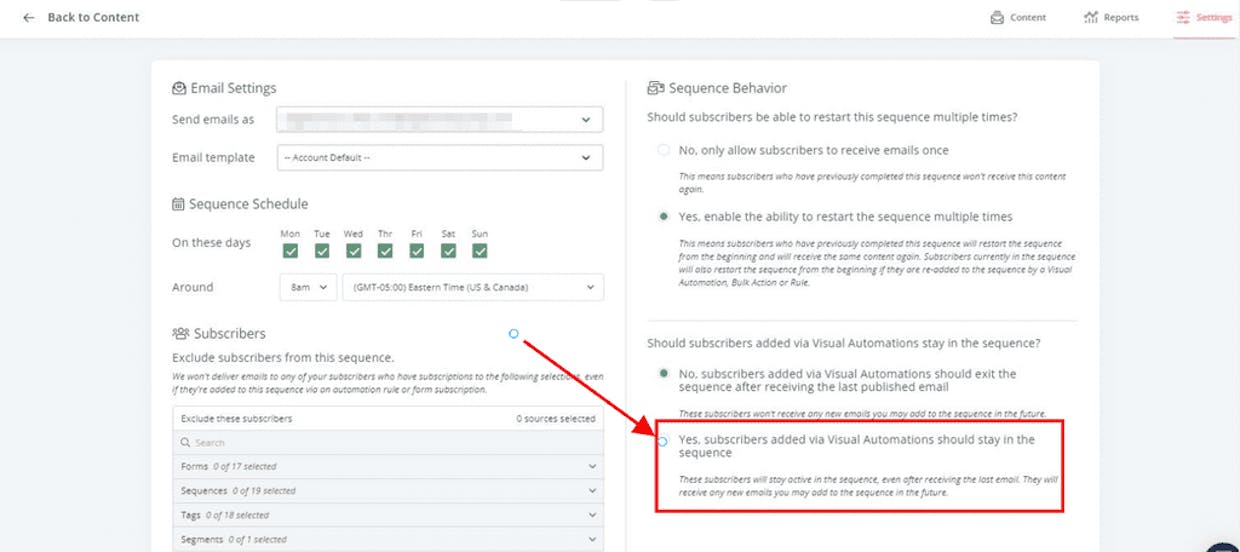Viewport: 1240px width, 552px height.
Task: Uncheck the Sun schedule checkbox
Action: [x=480, y=251]
